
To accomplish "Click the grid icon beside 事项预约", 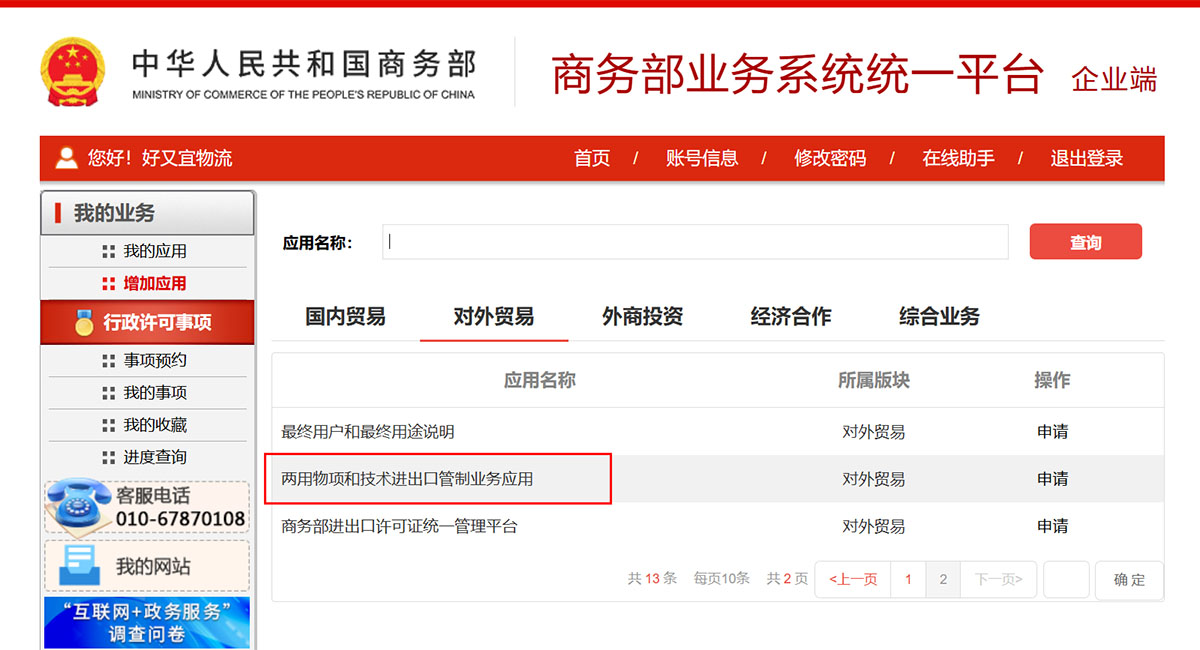I will tap(109, 360).
